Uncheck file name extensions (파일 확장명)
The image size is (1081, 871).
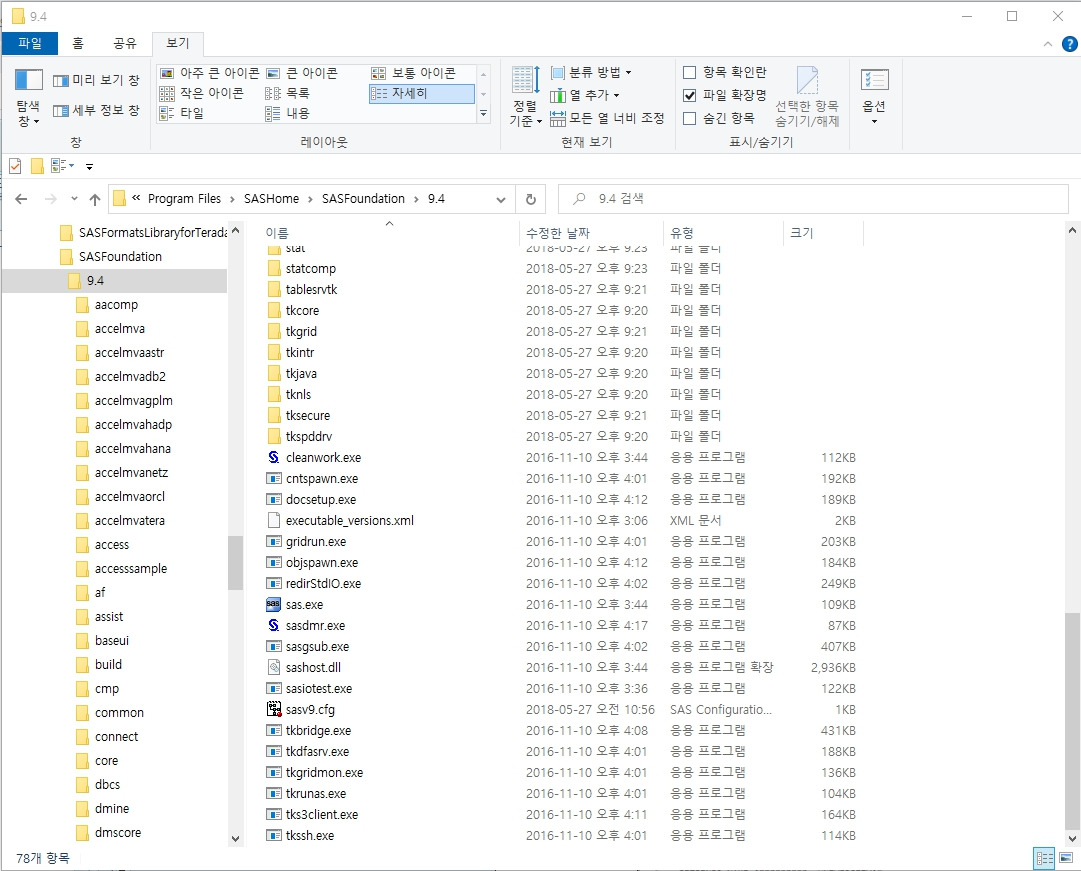point(689,95)
